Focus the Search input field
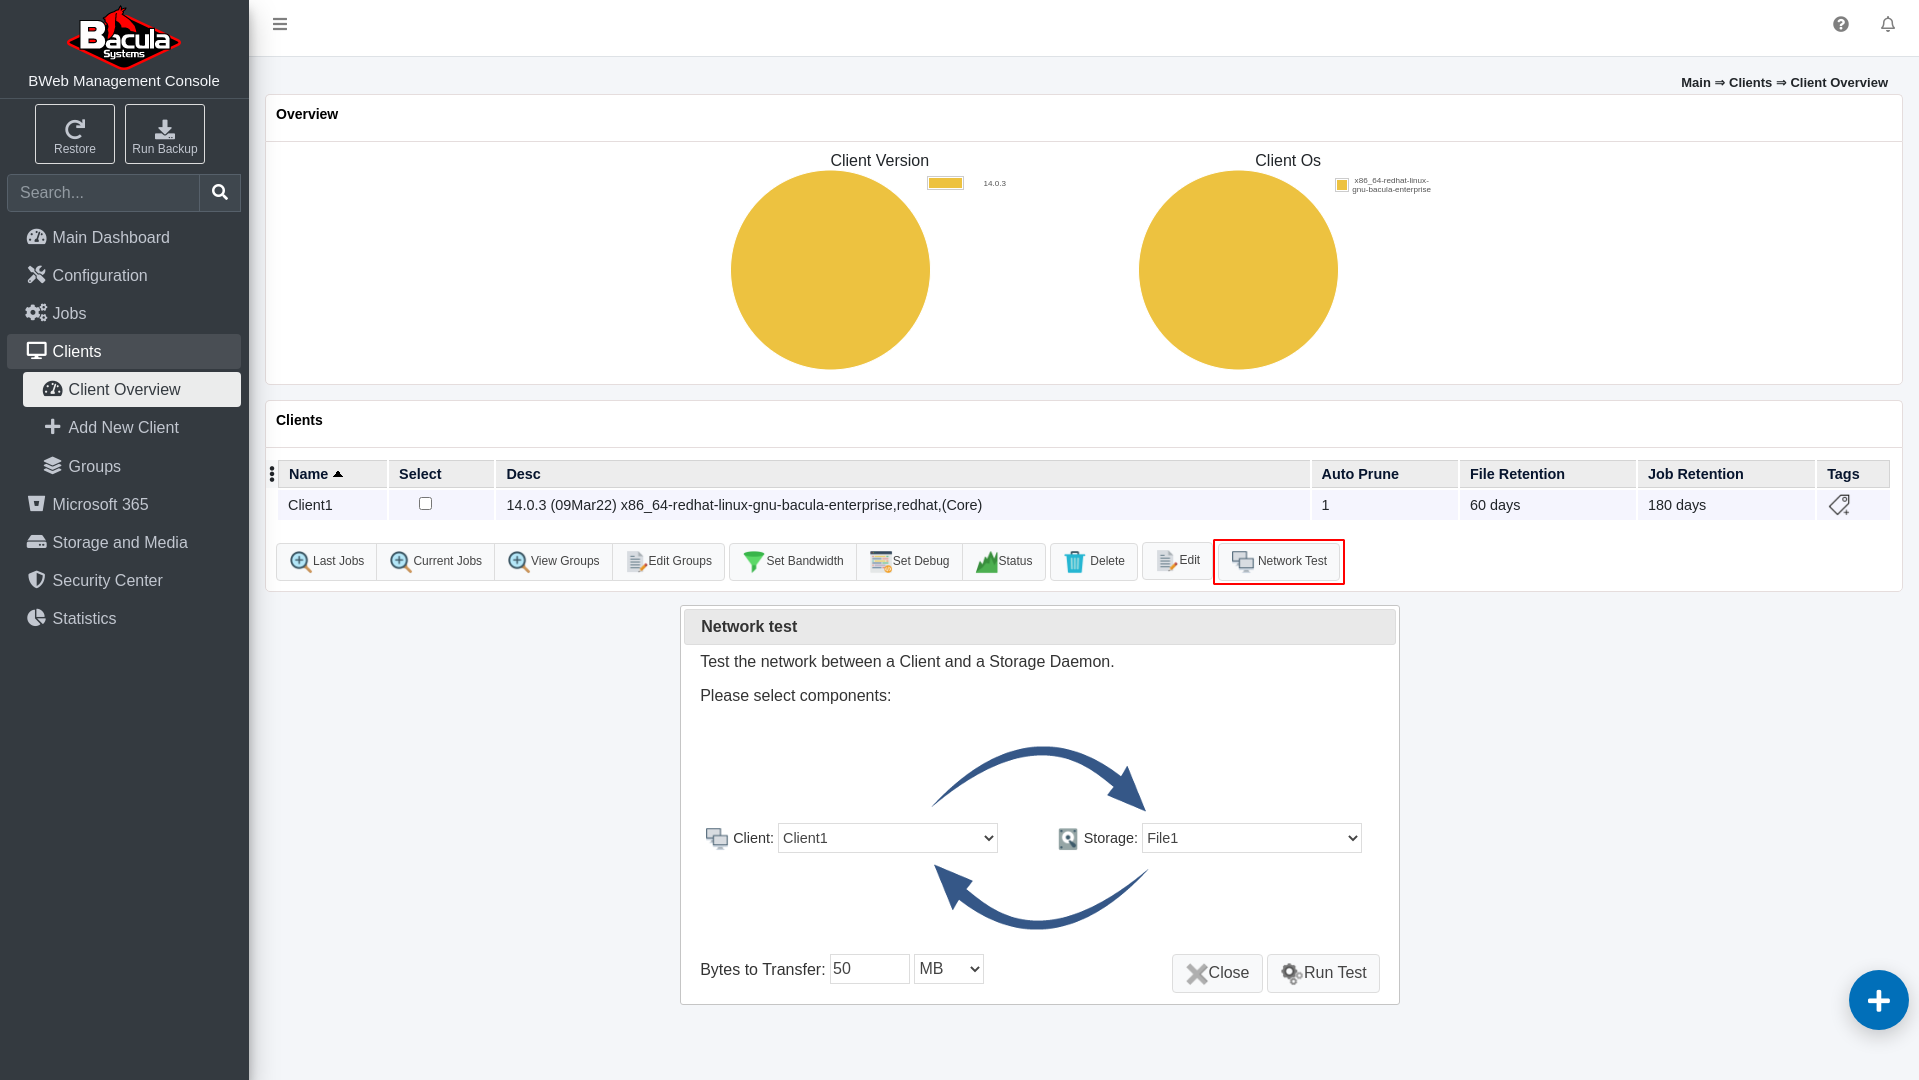 [103, 193]
